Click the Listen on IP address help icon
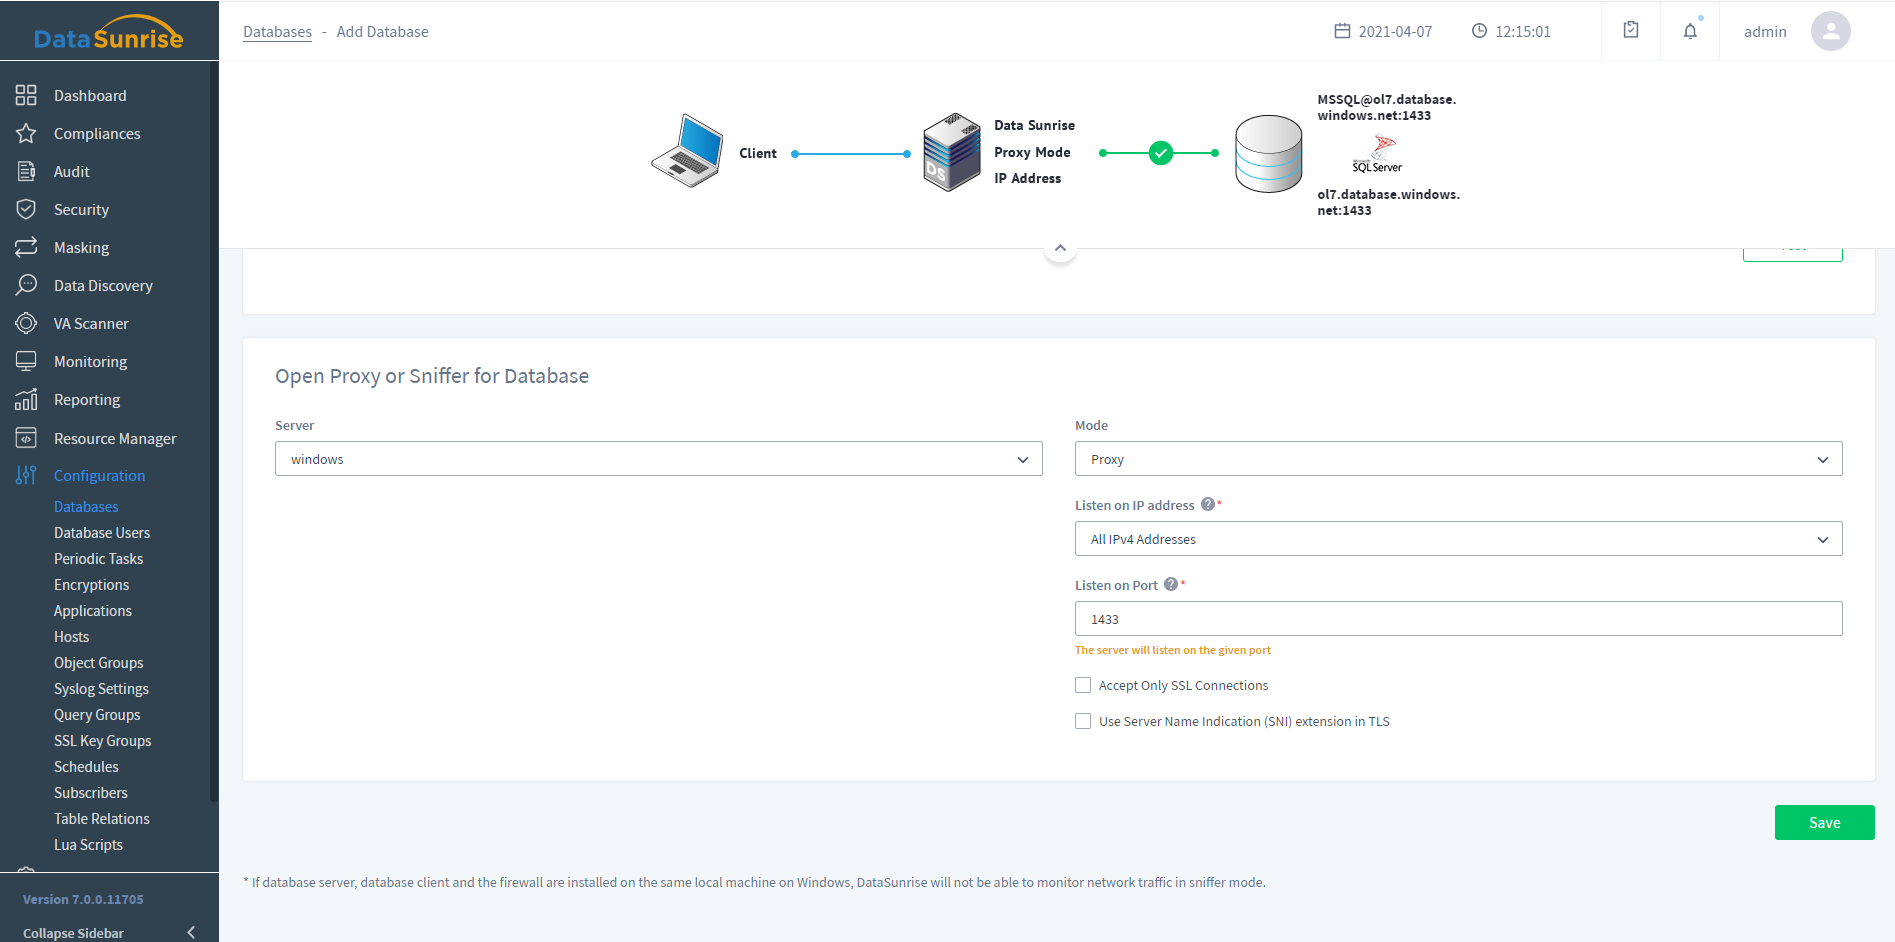1895x942 pixels. (x=1208, y=504)
